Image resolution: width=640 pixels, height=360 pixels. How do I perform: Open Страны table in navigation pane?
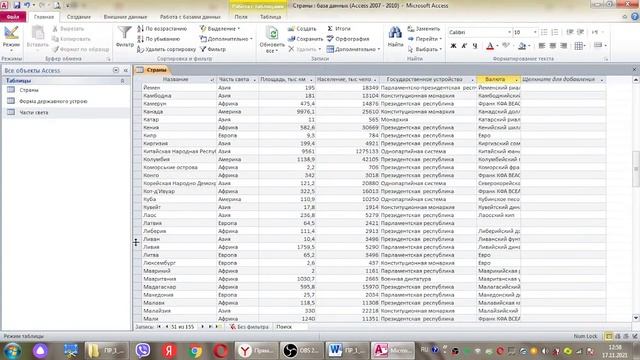[x=29, y=90]
